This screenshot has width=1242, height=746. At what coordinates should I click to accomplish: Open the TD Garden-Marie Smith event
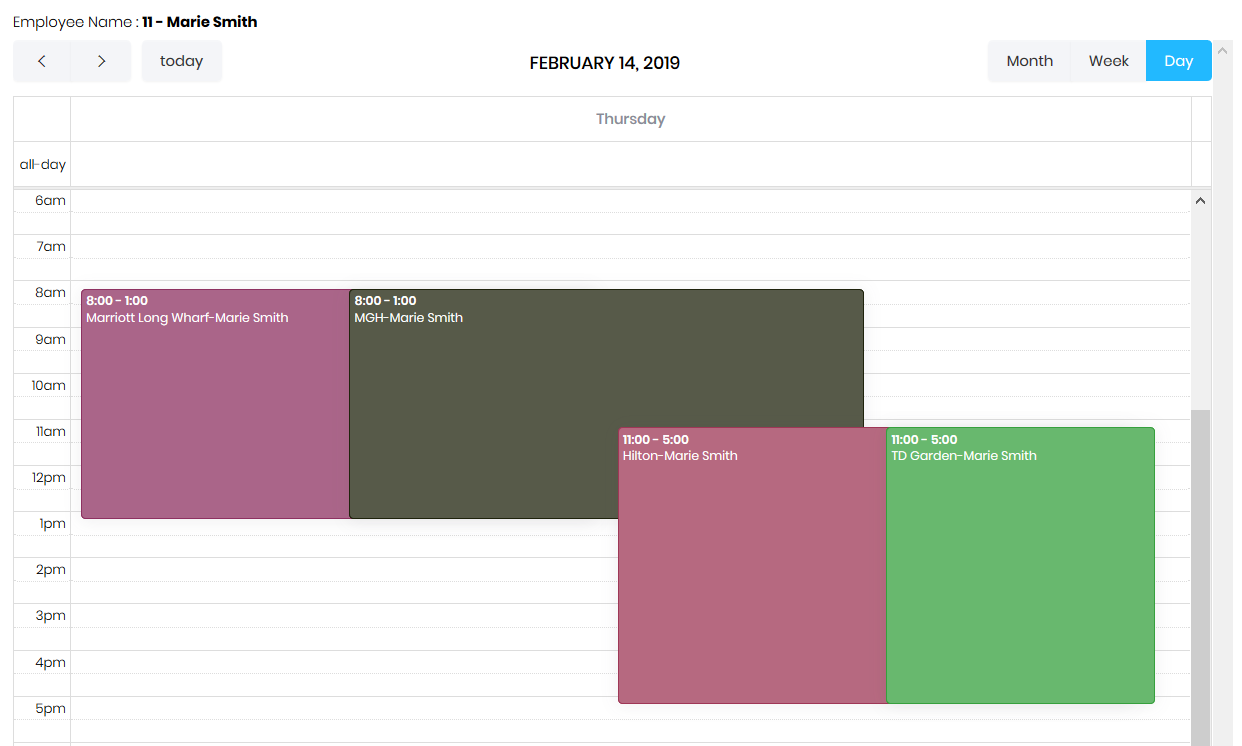click(x=1020, y=580)
